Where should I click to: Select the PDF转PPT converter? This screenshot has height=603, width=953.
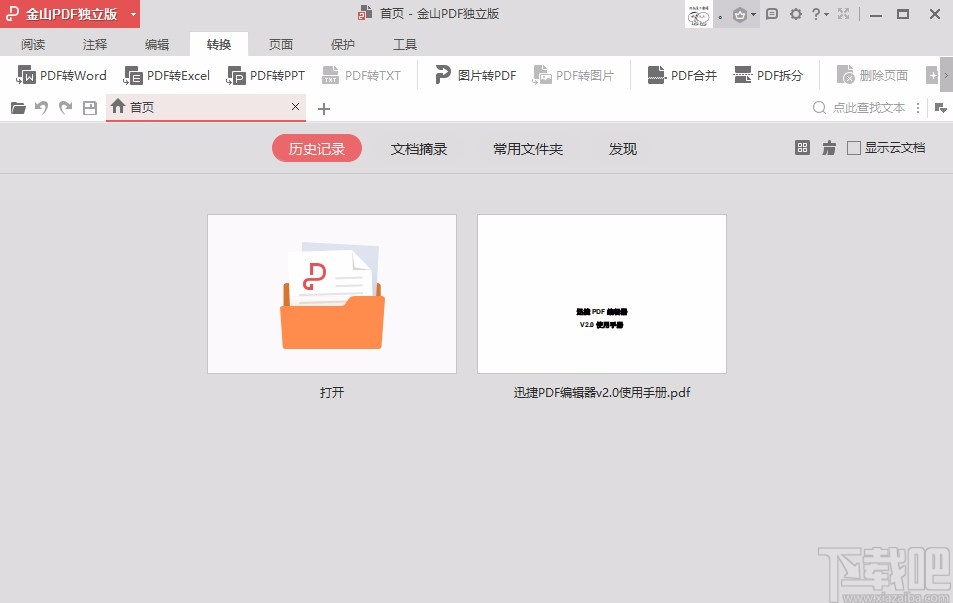pos(265,74)
